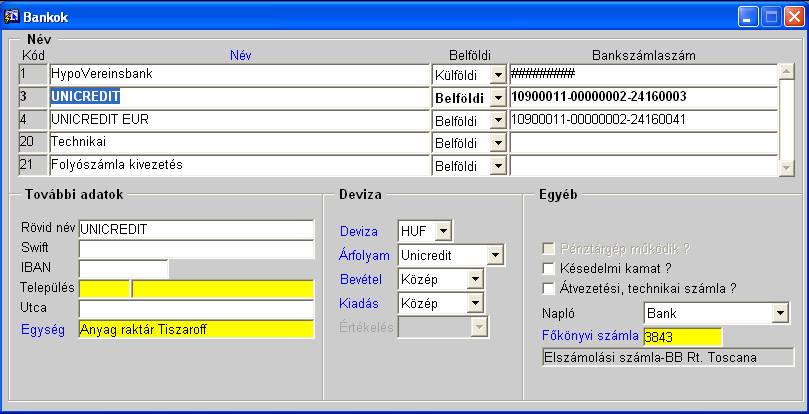Click the Elszámolási számla-BB Rt. Toscana field

click(x=668, y=357)
